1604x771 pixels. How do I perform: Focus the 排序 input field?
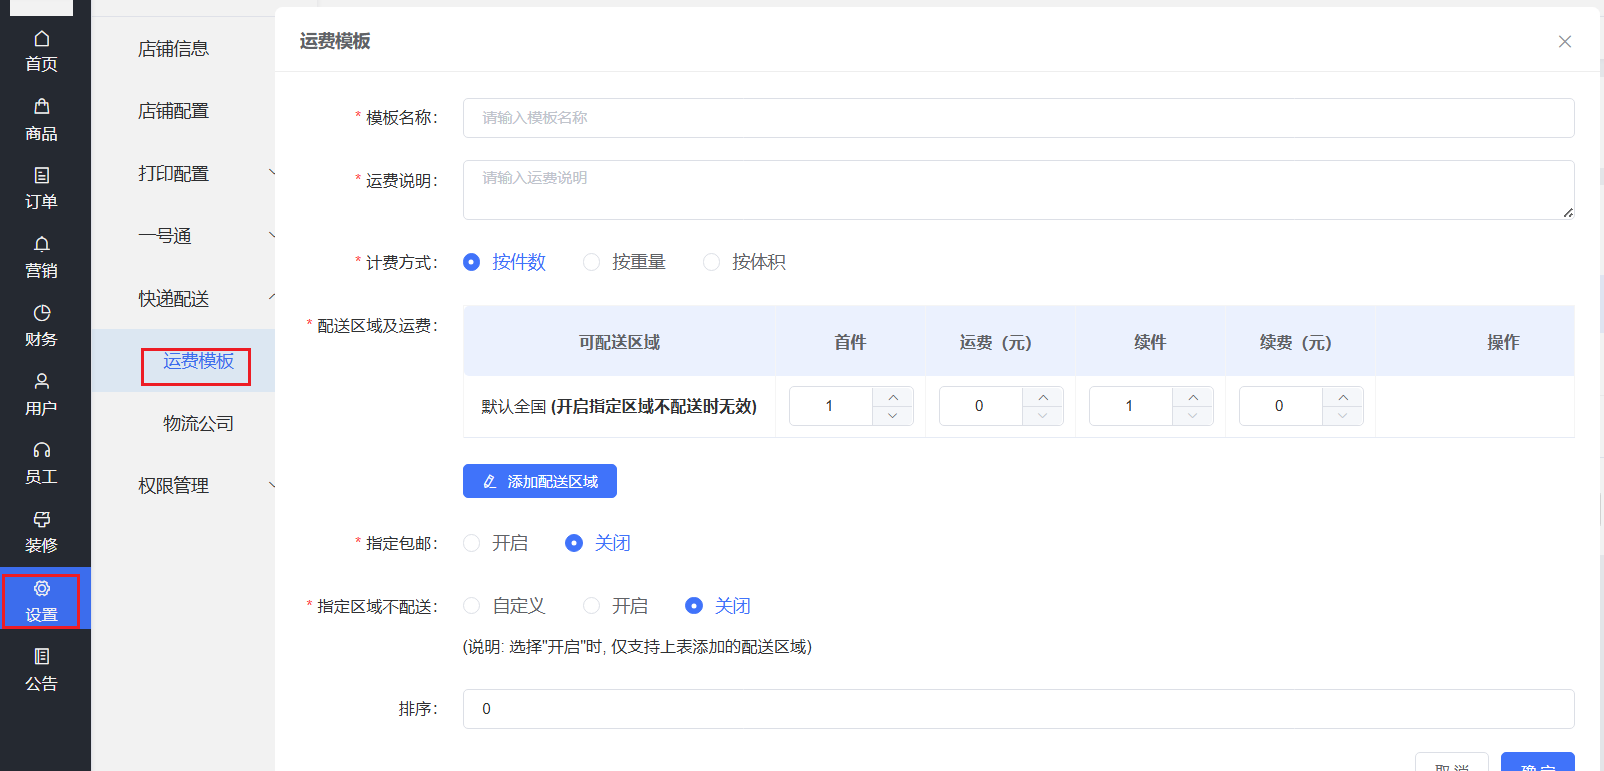click(1019, 709)
